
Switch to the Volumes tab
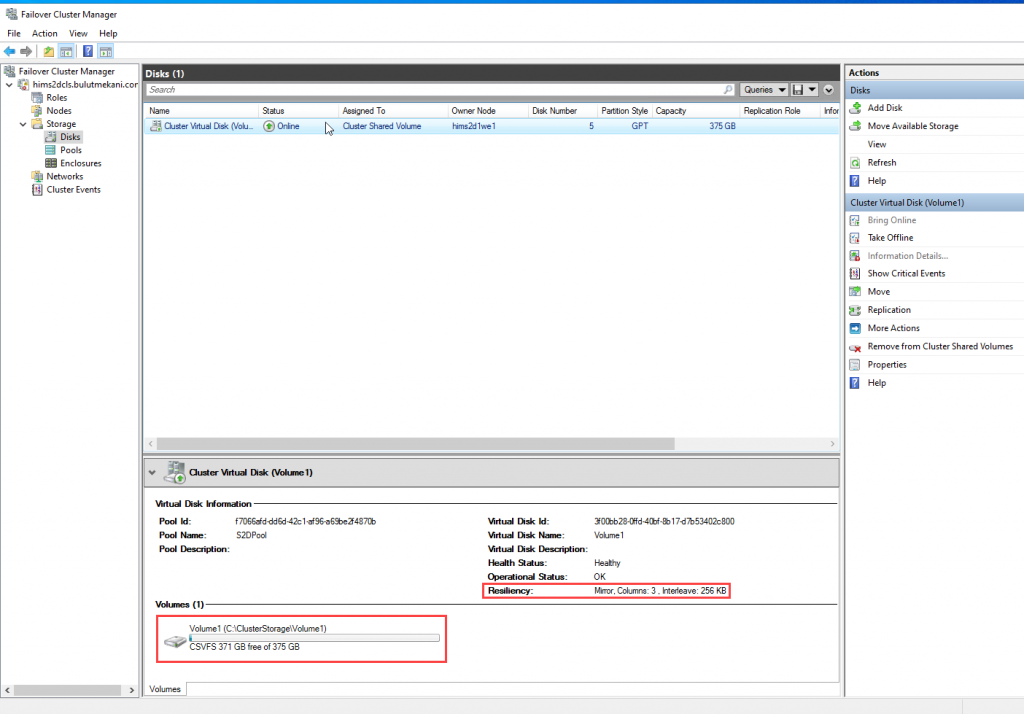pos(165,689)
